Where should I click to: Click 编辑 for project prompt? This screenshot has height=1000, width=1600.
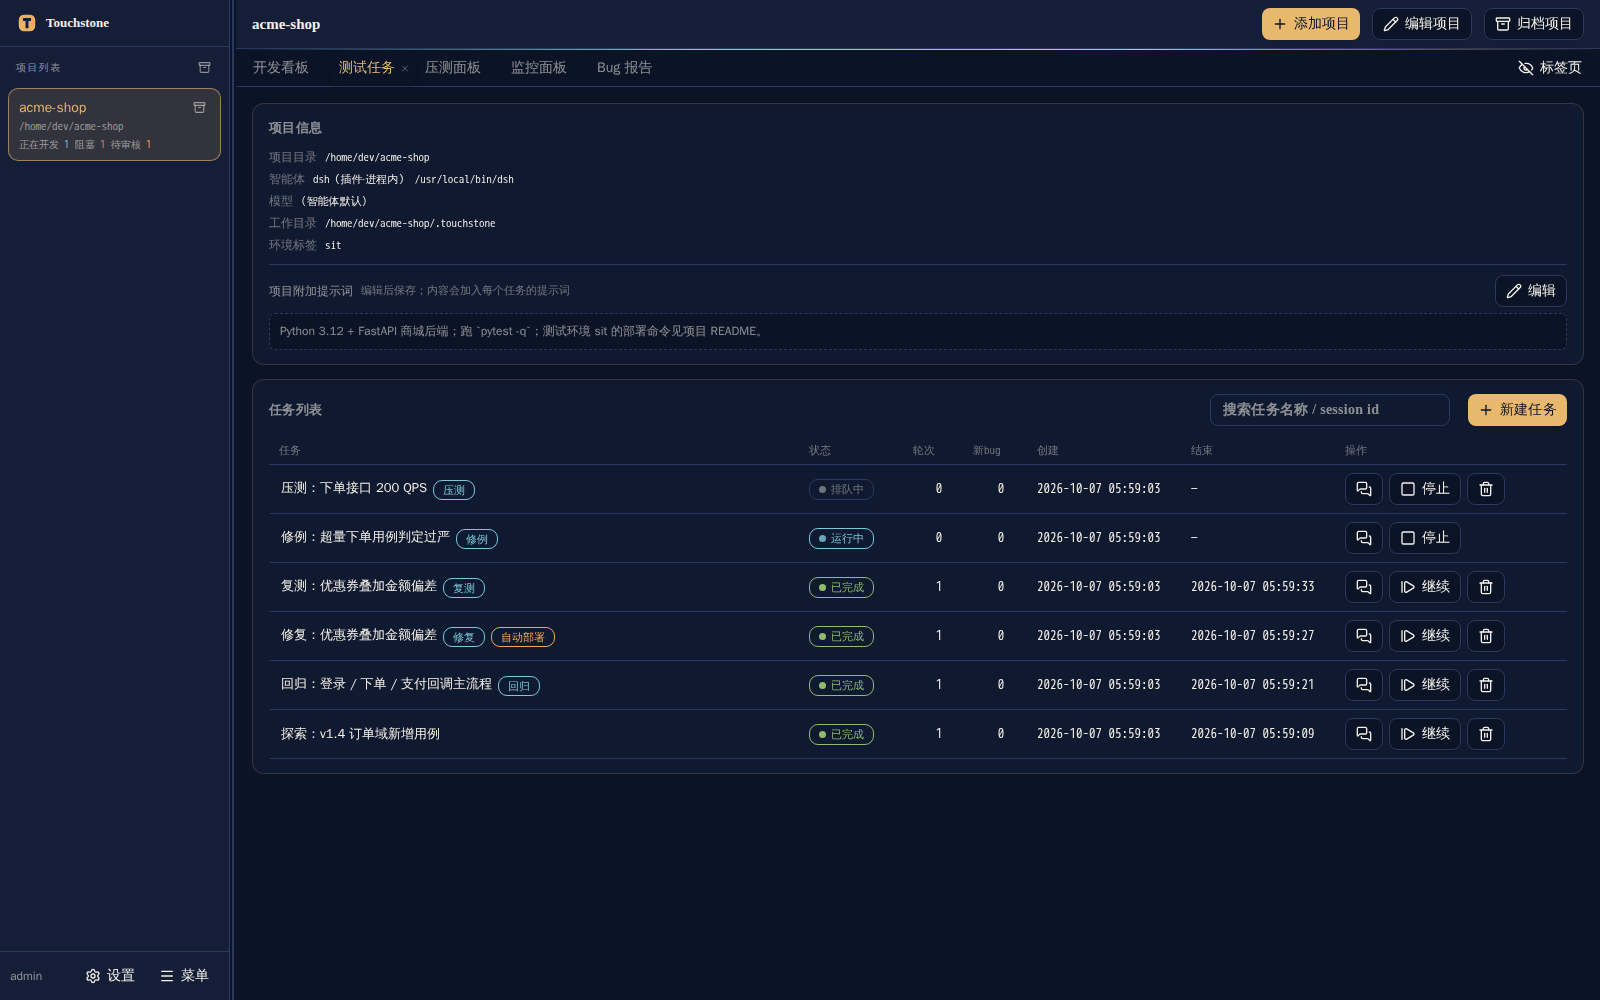(x=1530, y=291)
